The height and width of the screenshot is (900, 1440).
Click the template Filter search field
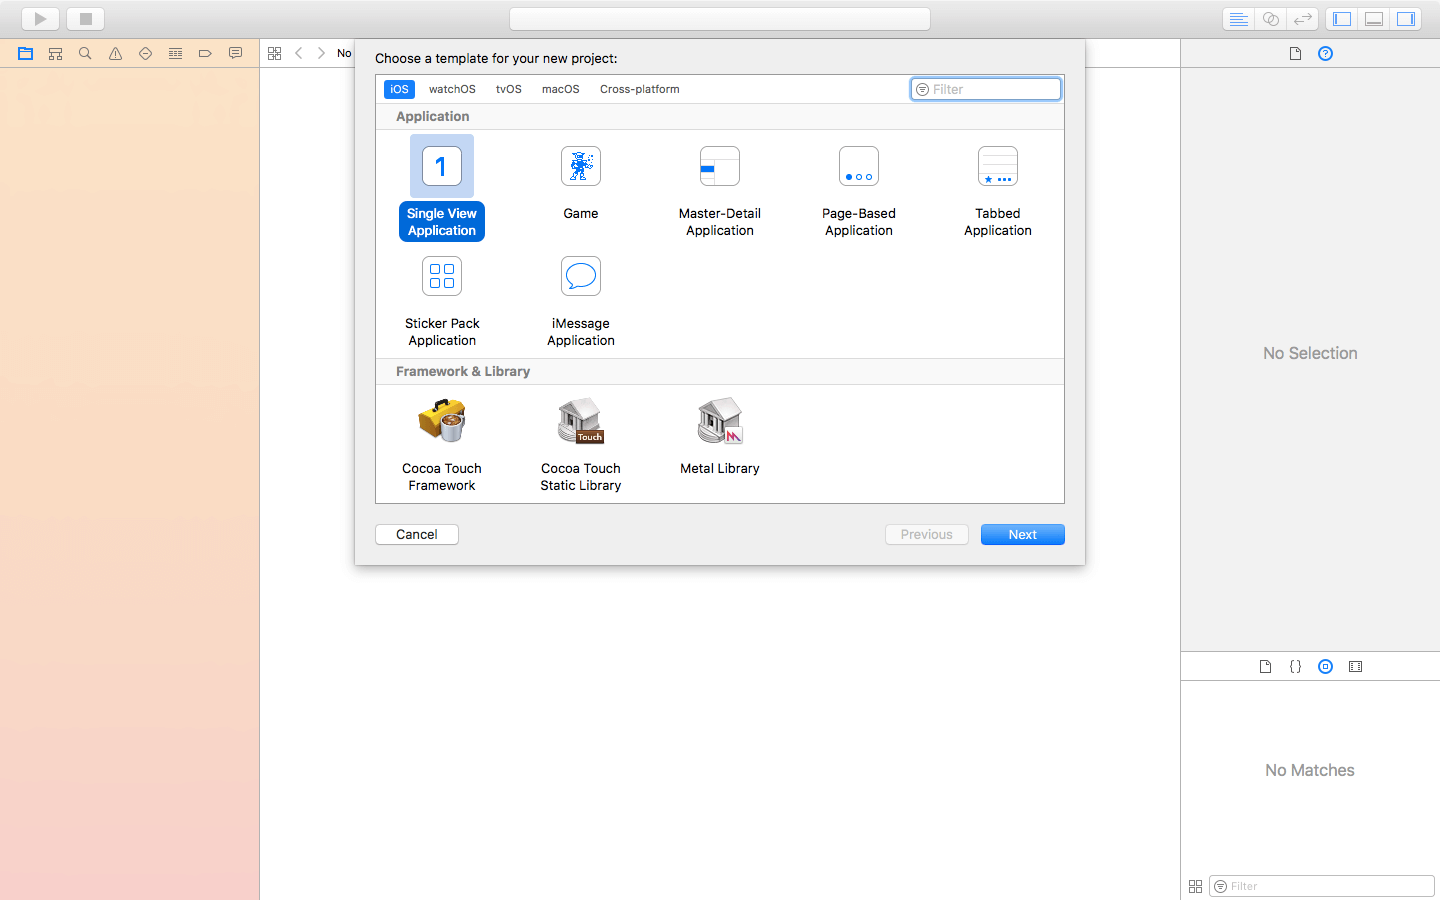pos(986,89)
